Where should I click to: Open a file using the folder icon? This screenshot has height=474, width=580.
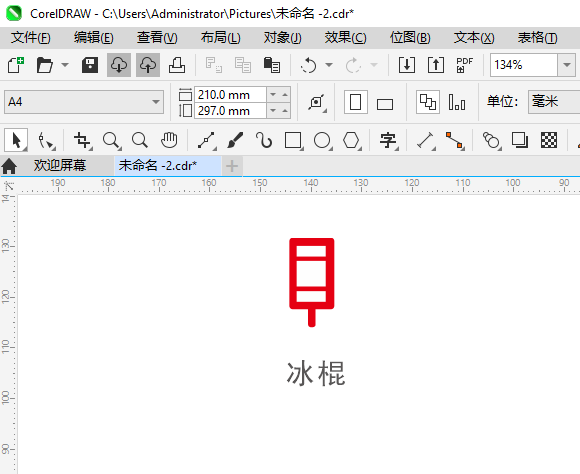(45, 65)
